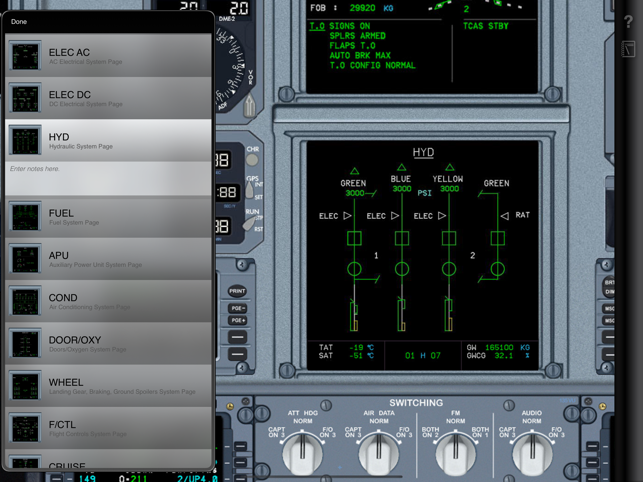This screenshot has height=482, width=643.
Task: Click the FLAPS T.O memo line
Action: pyautogui.click(x=353, y=46)
